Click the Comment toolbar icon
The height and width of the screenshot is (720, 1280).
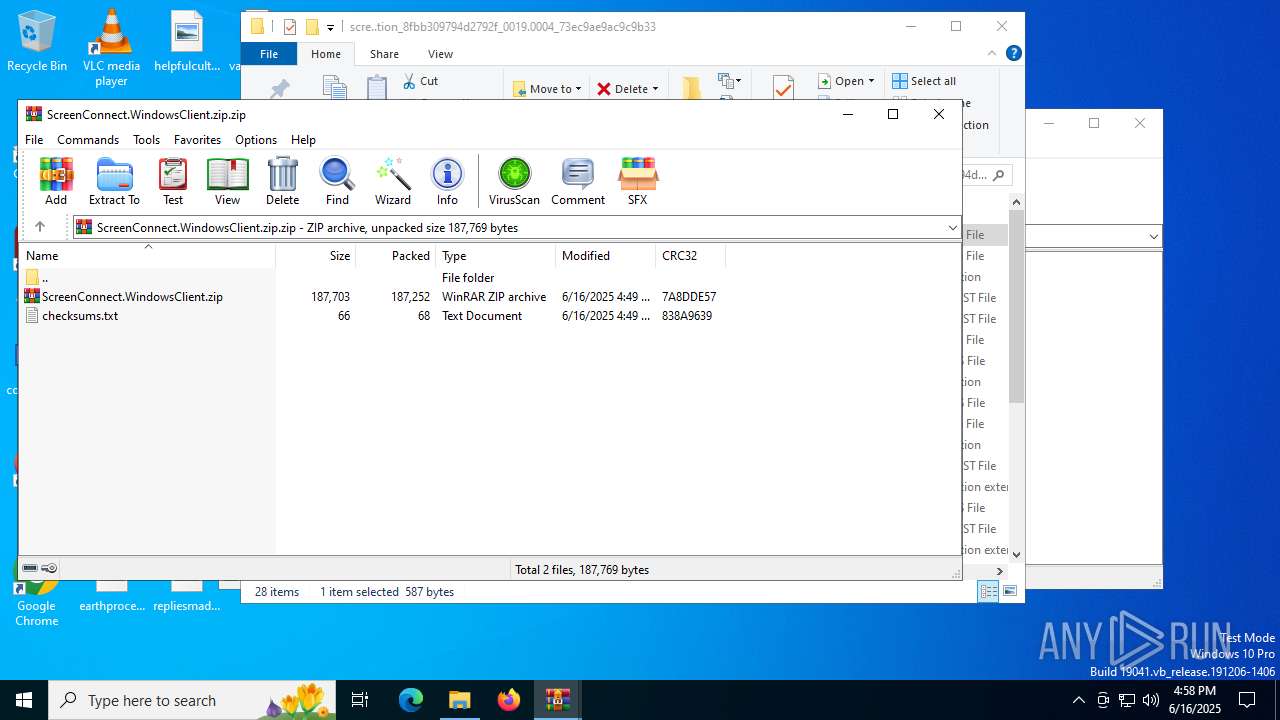pos(578,182)
